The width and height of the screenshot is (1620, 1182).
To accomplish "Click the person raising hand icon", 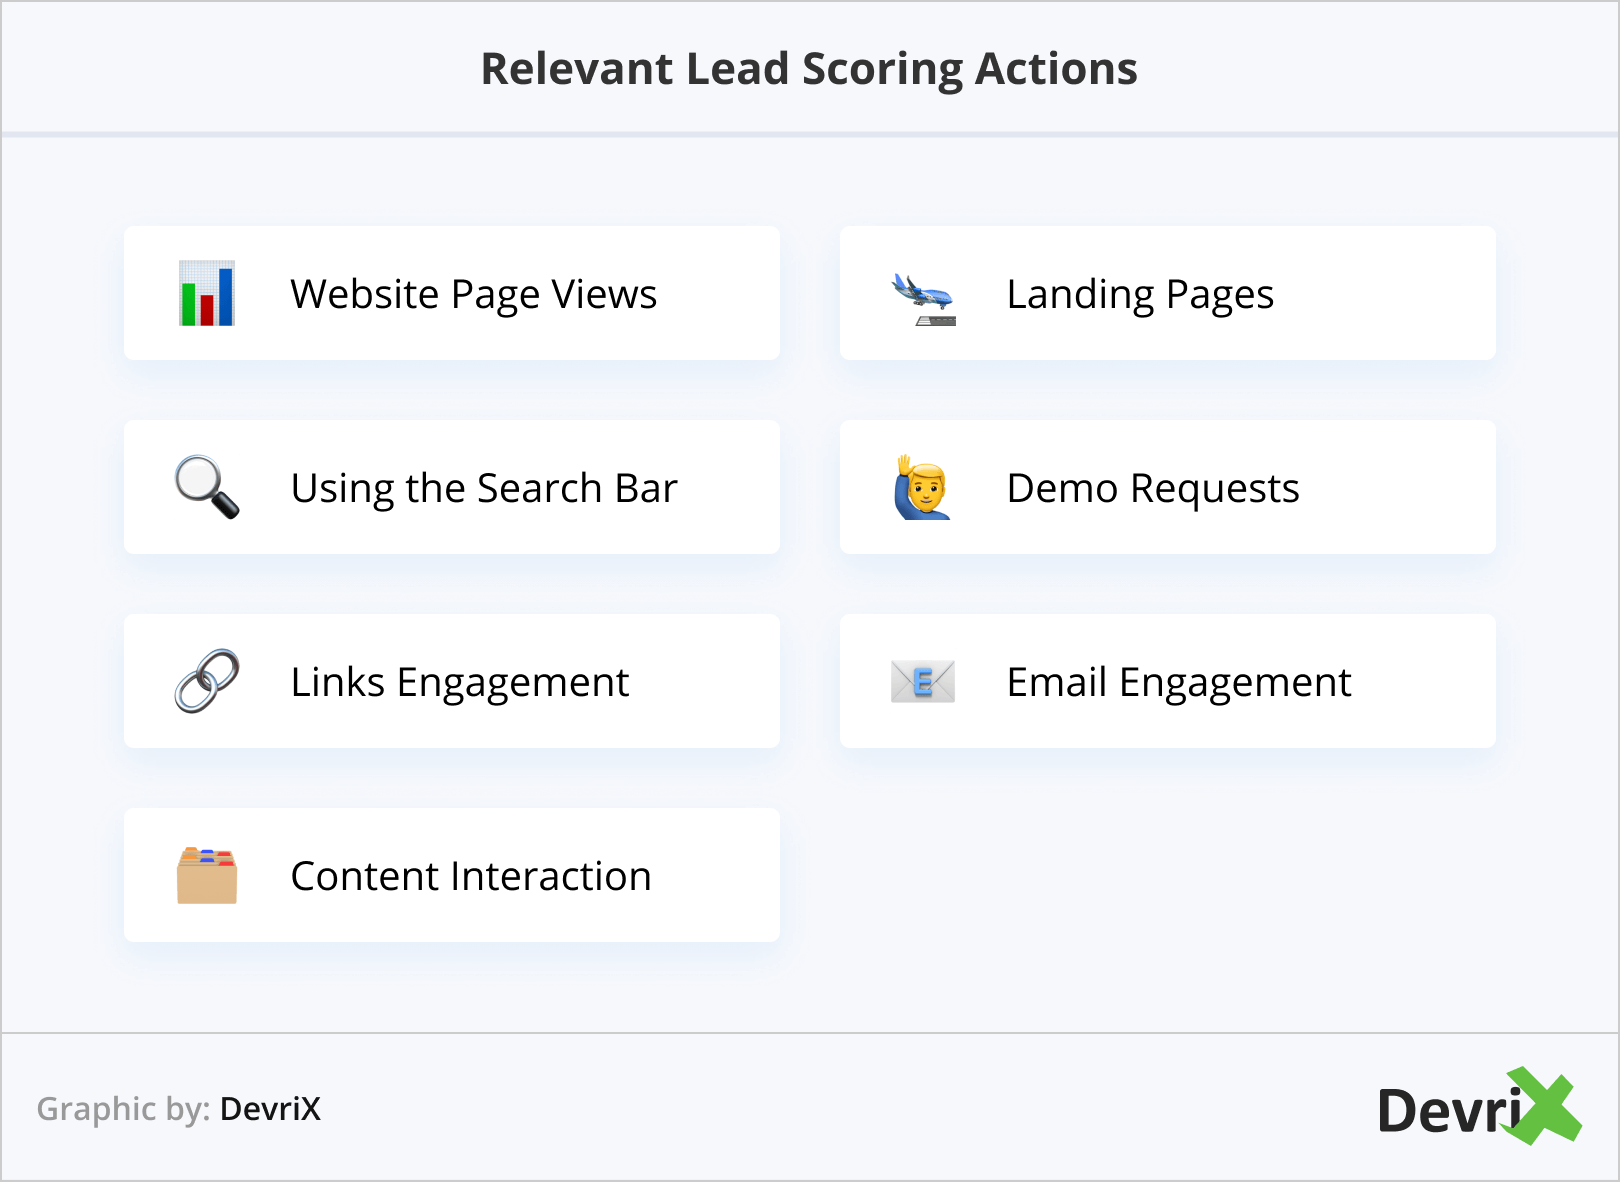I will tap(921, 487).
